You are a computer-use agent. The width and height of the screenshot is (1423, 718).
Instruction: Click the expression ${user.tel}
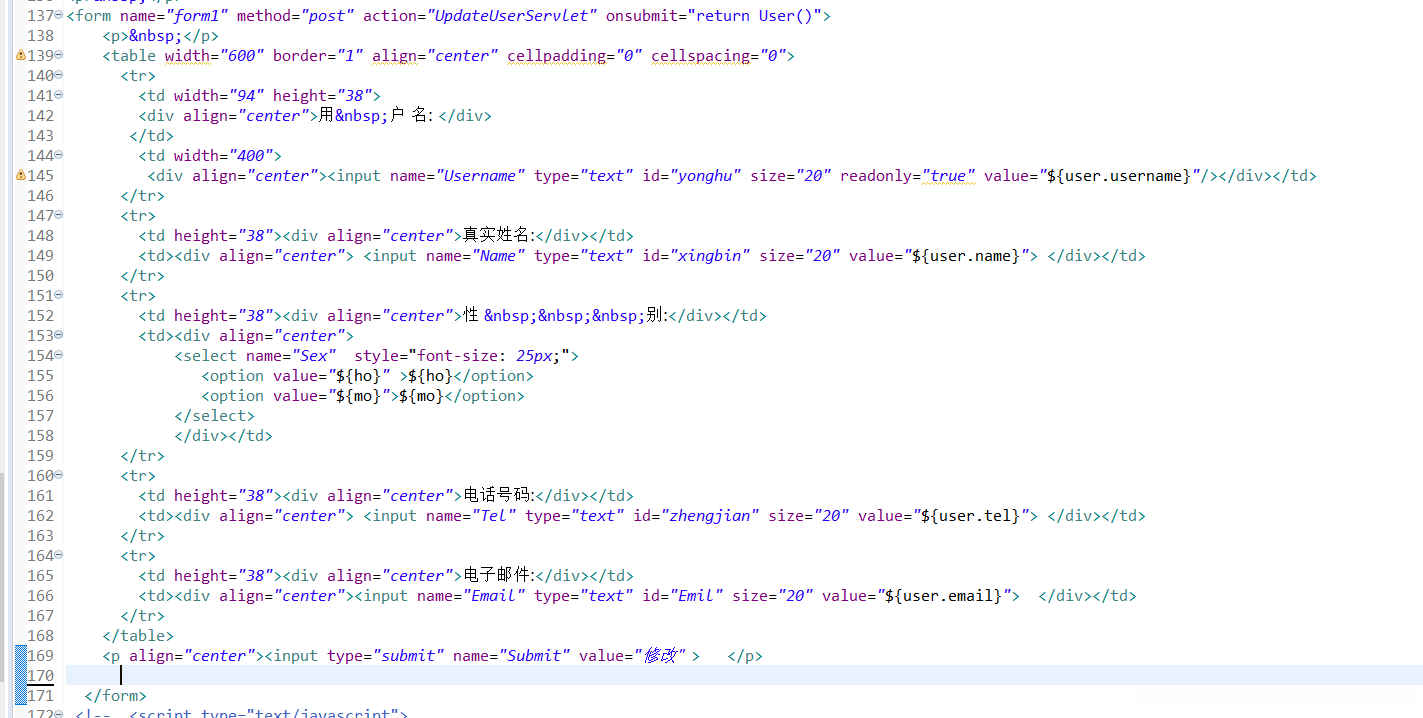pyautogui.click(x=971, y=516)
